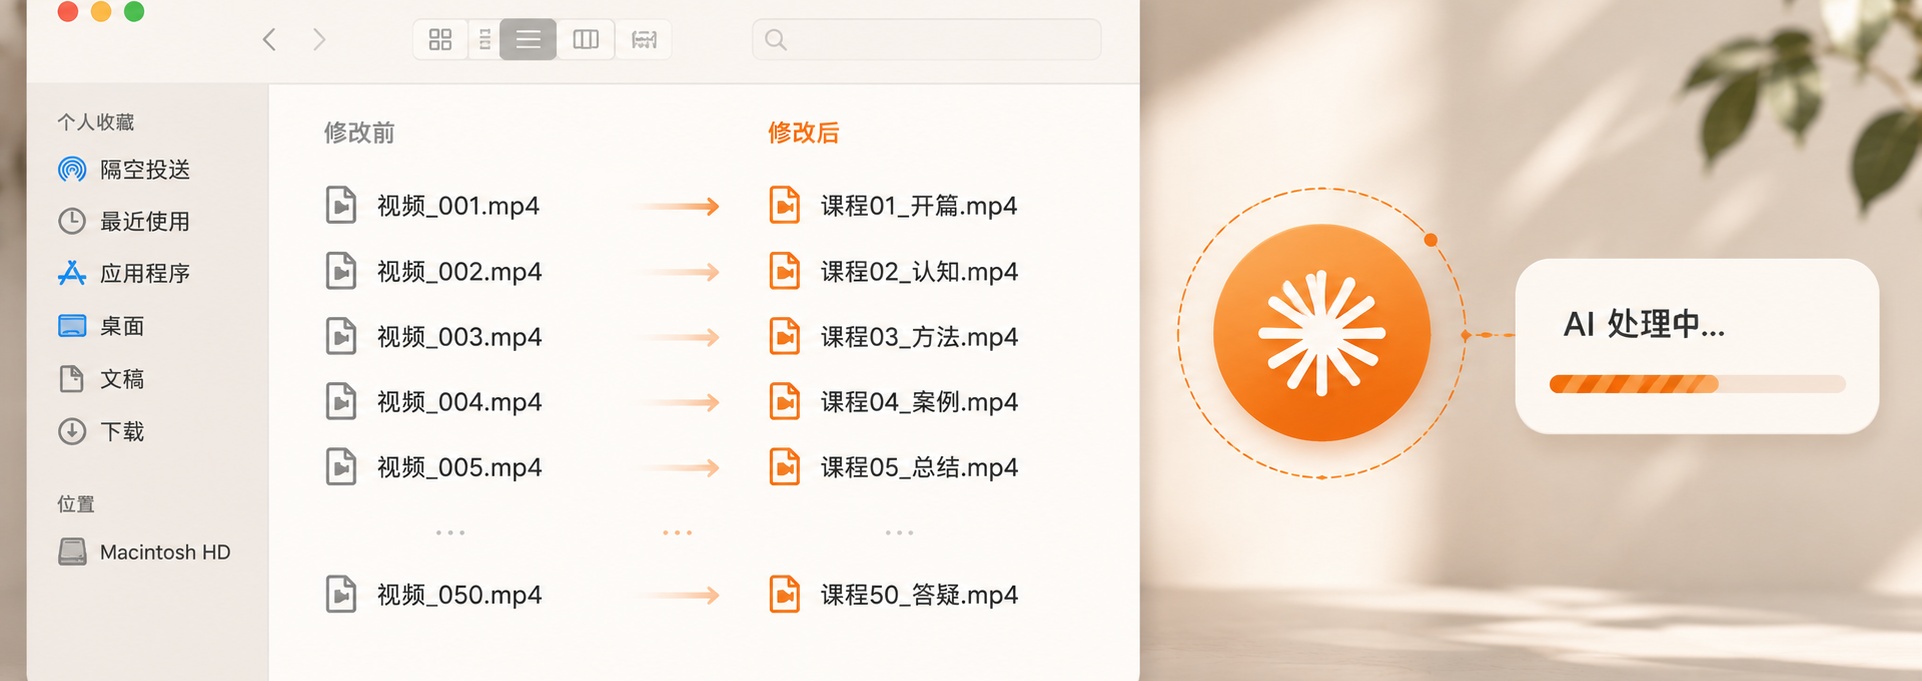Click the clock icon beside 最近使用
The width and height of the screenshot is (1922, 681).
click(x=72, y=221)
